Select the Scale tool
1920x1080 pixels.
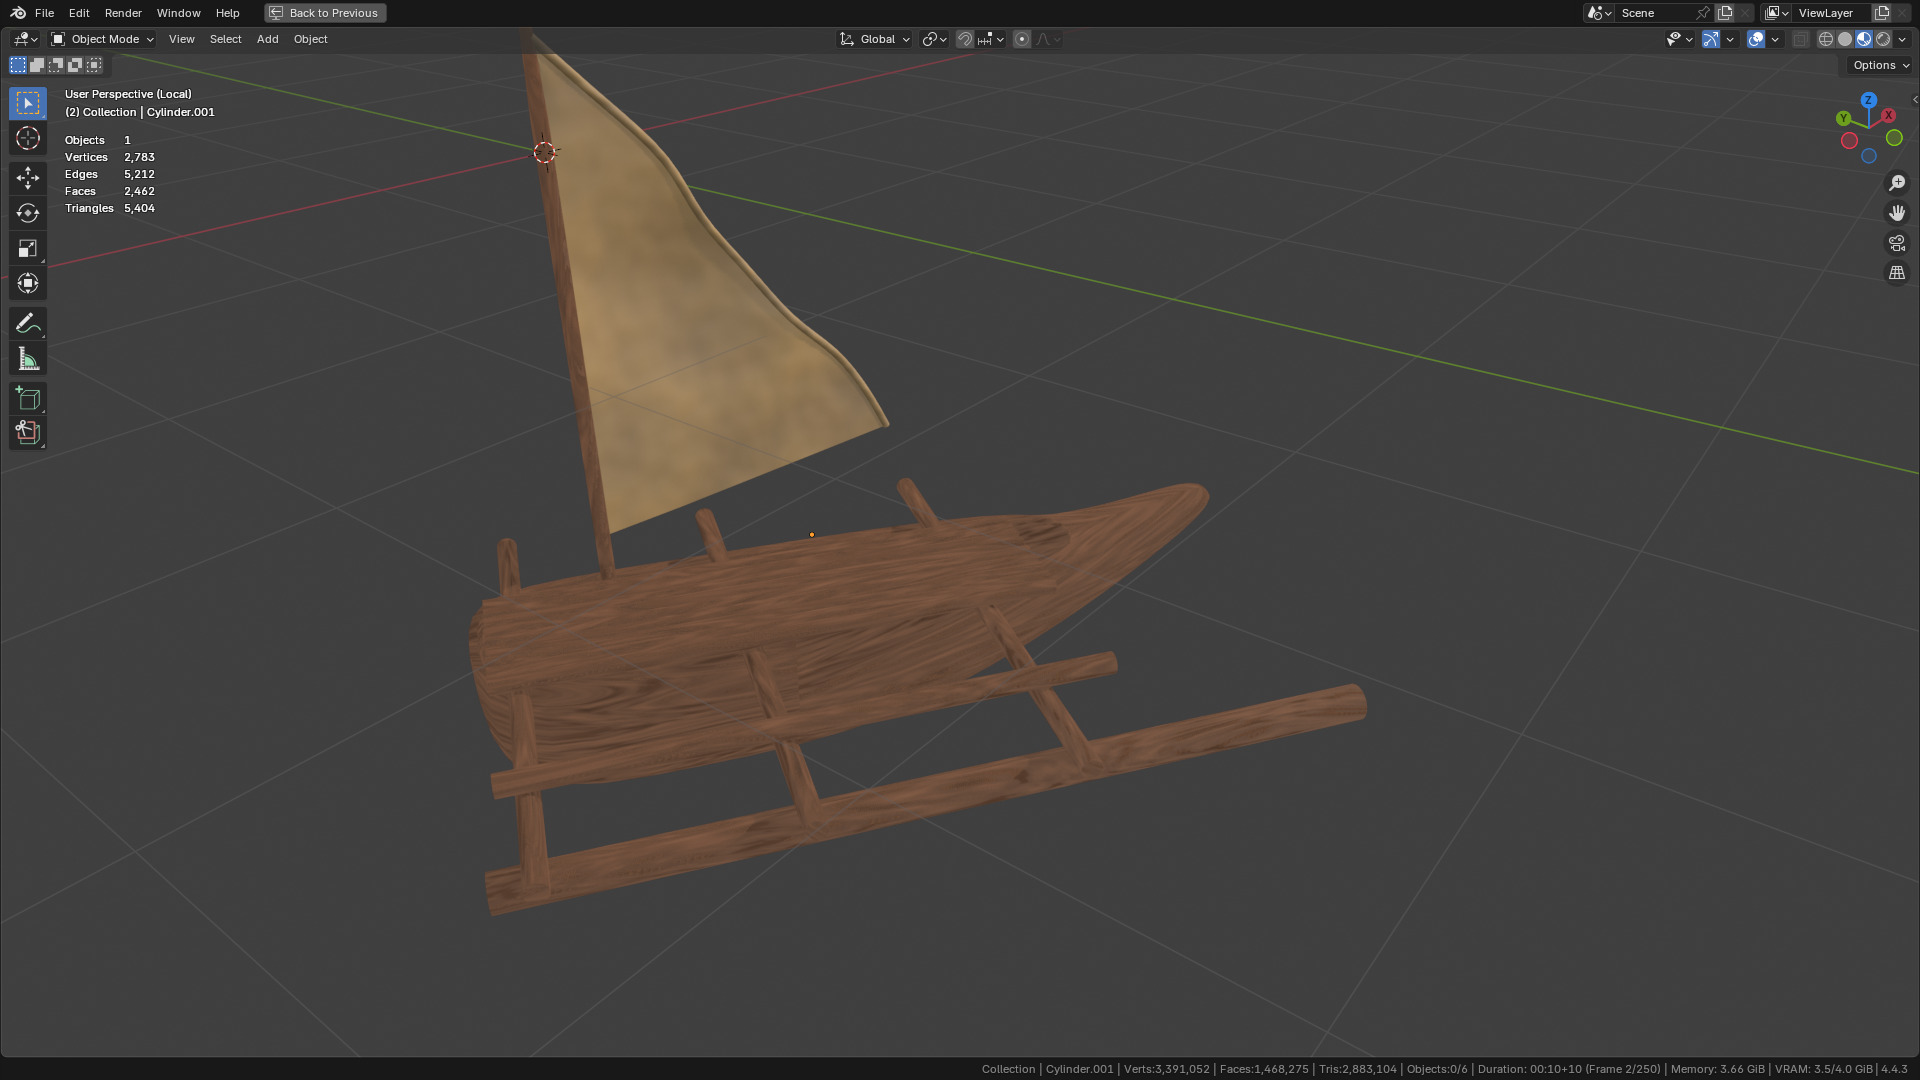[x=28, y=248]
